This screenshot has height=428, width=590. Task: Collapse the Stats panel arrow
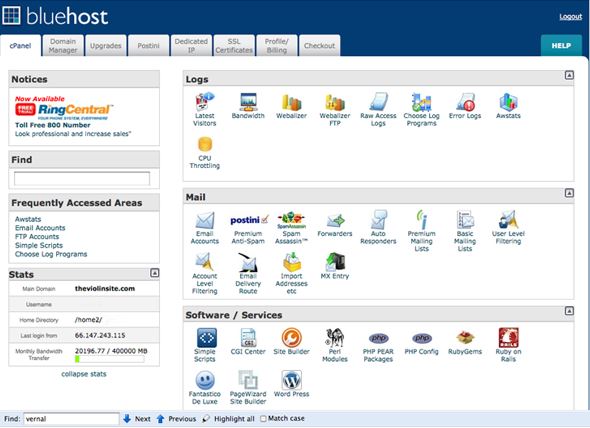pyautogui.click(x=155, y=273)
